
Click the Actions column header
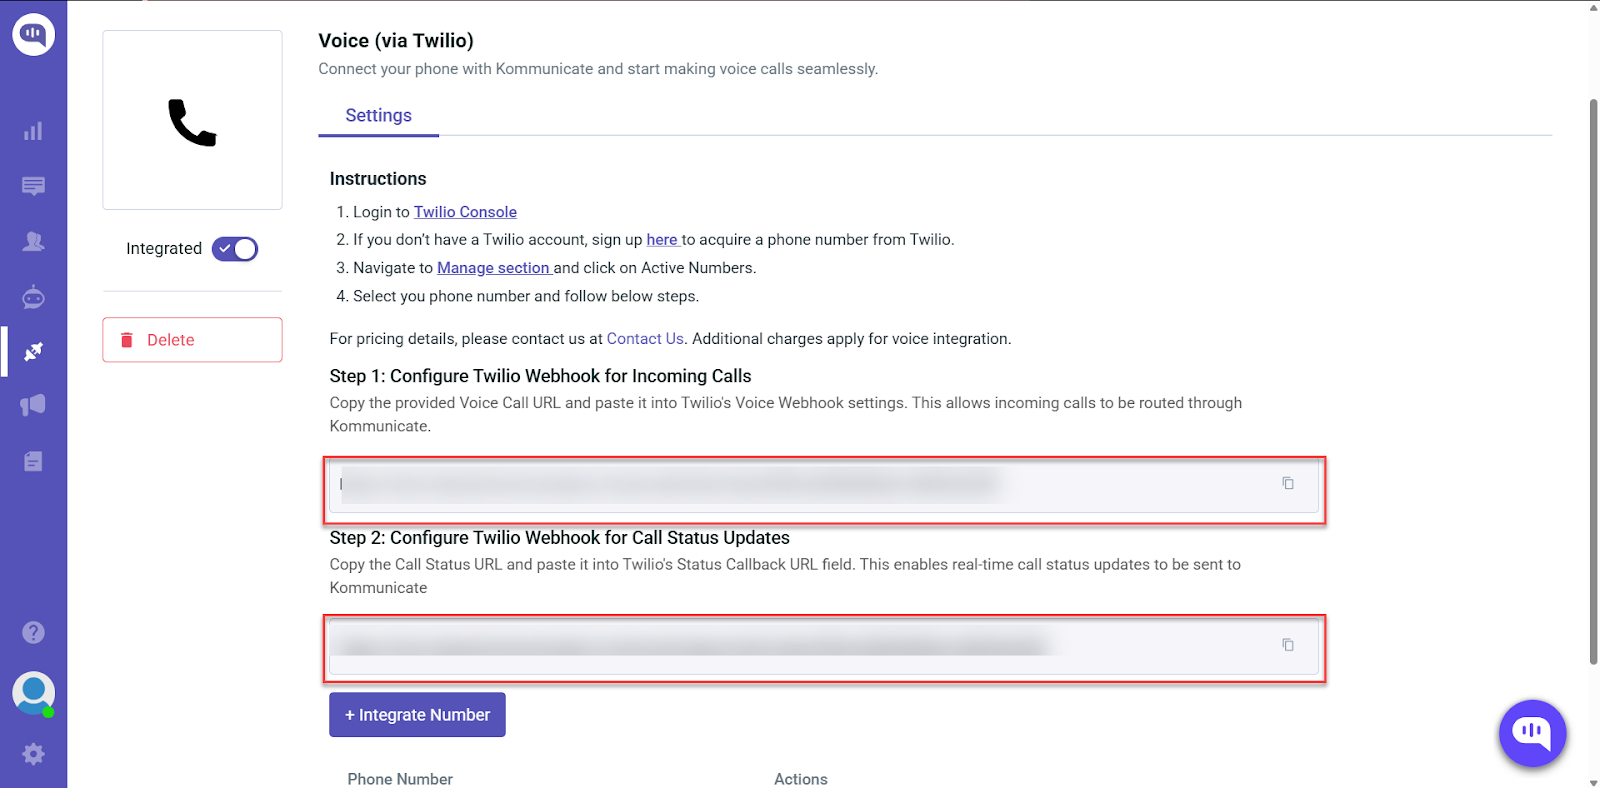801,779
